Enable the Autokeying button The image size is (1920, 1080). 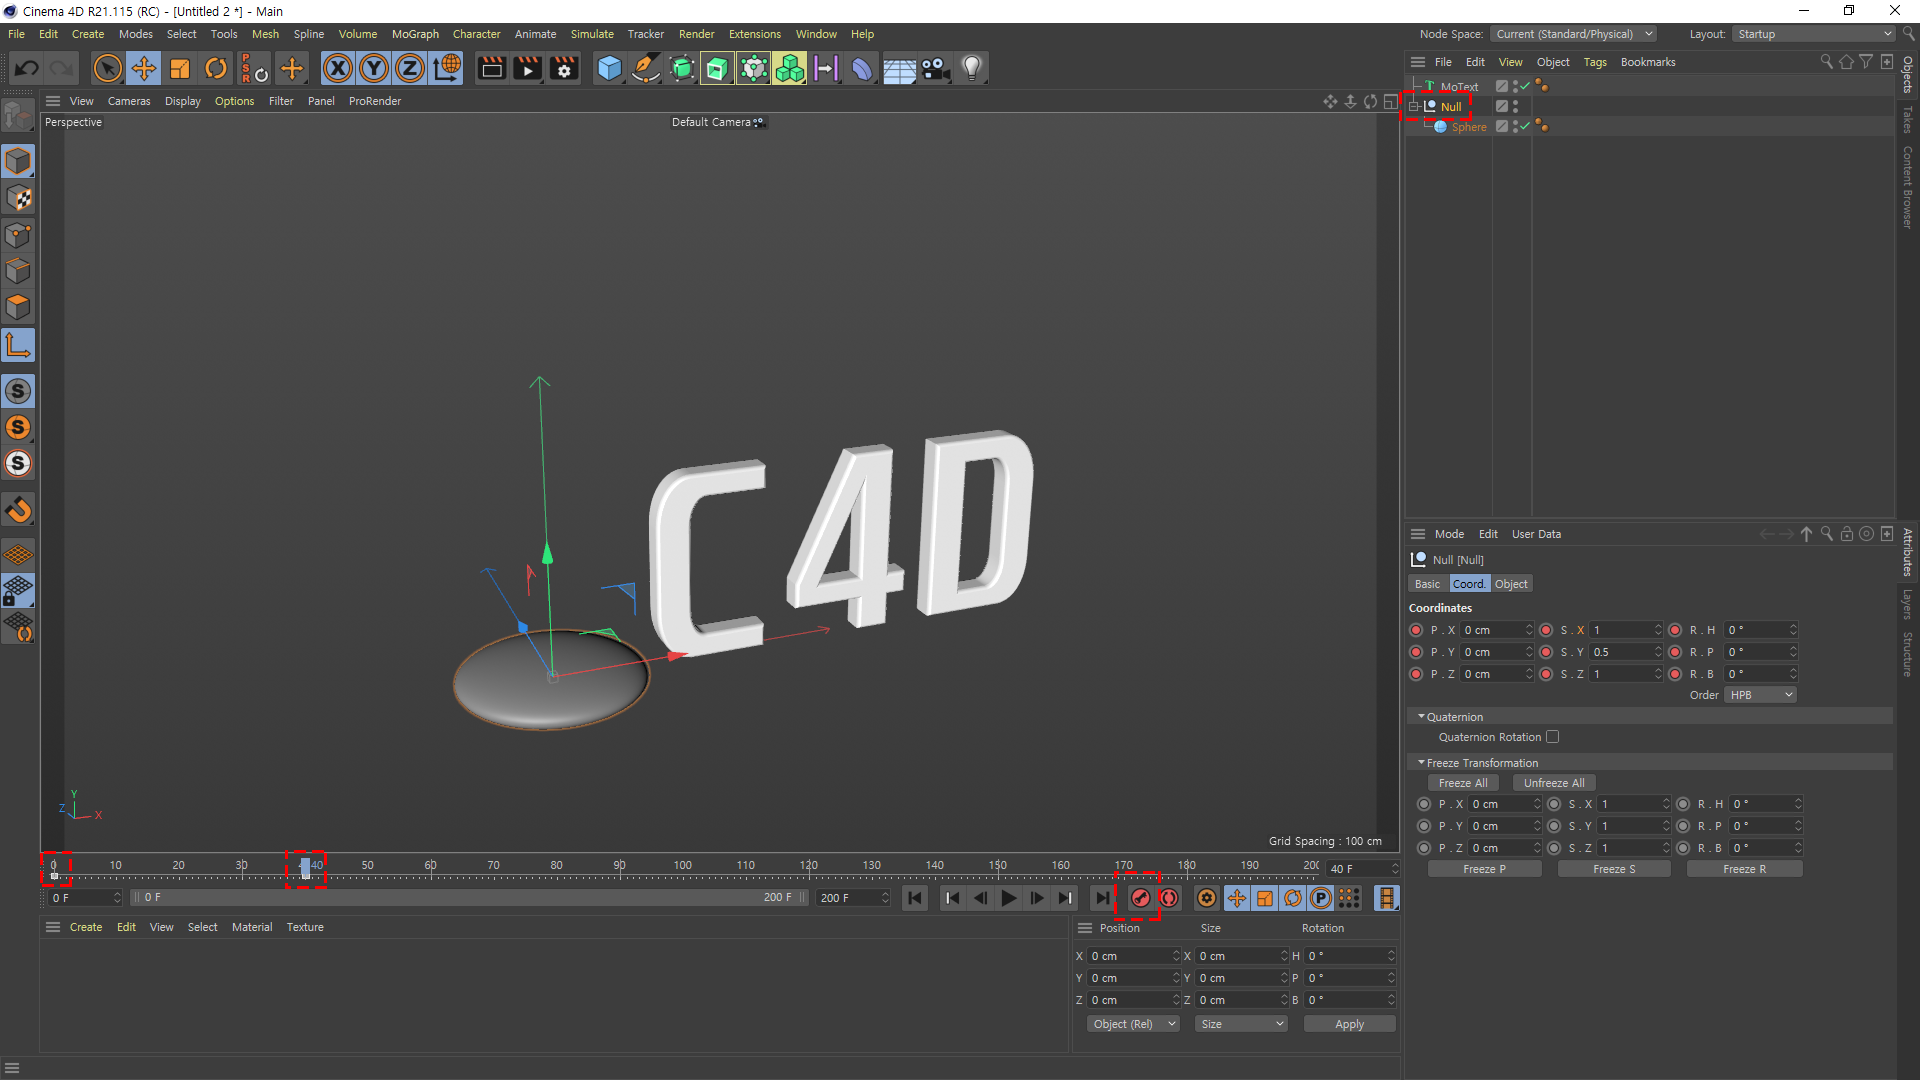coord(1168,898)
